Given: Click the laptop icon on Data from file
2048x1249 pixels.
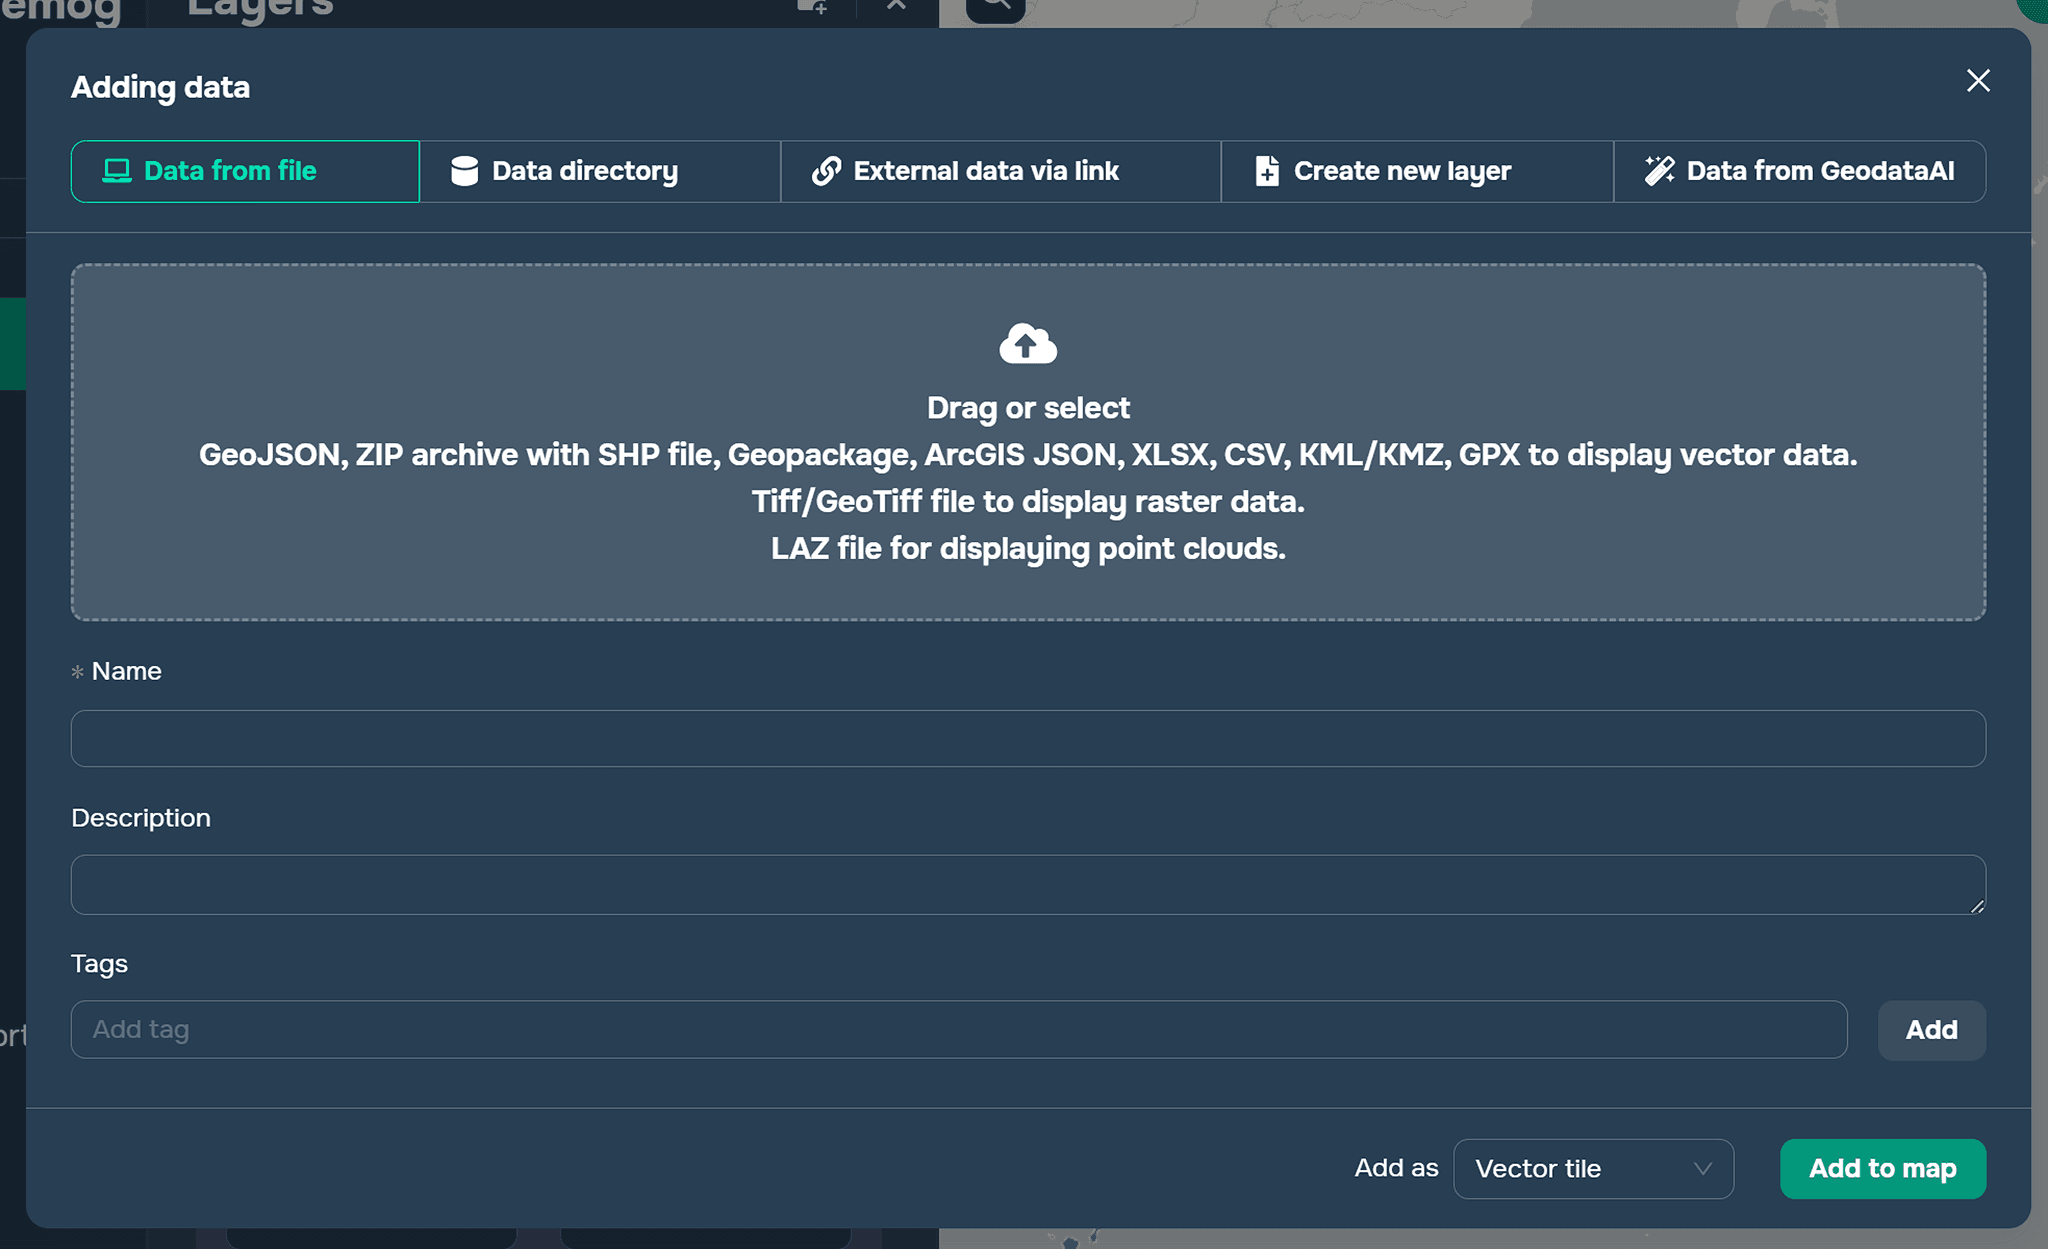Looking at the screenshot, I should (117, 171).
